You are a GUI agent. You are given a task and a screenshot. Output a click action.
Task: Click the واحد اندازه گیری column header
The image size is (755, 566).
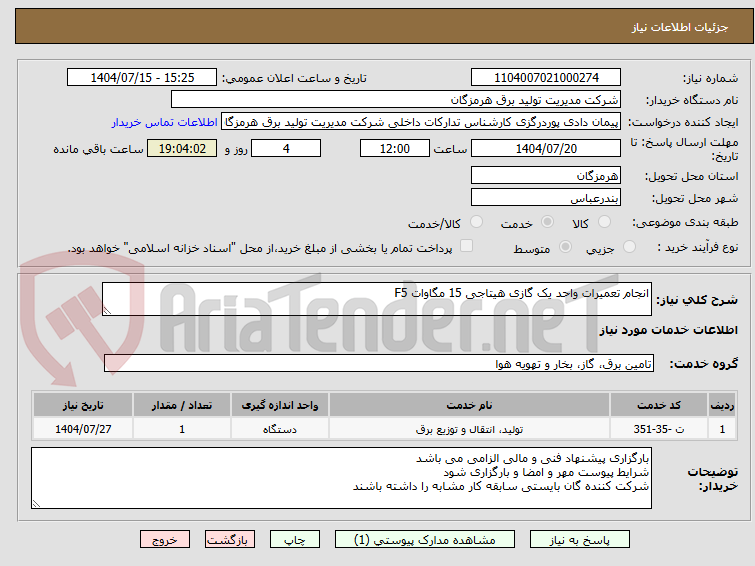click(280, 405)
